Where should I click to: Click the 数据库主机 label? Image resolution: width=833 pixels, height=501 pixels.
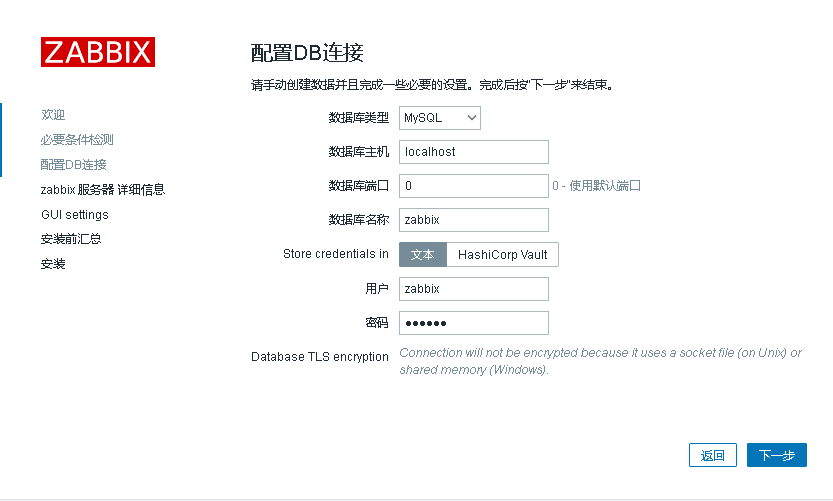[x=359, y=152]
